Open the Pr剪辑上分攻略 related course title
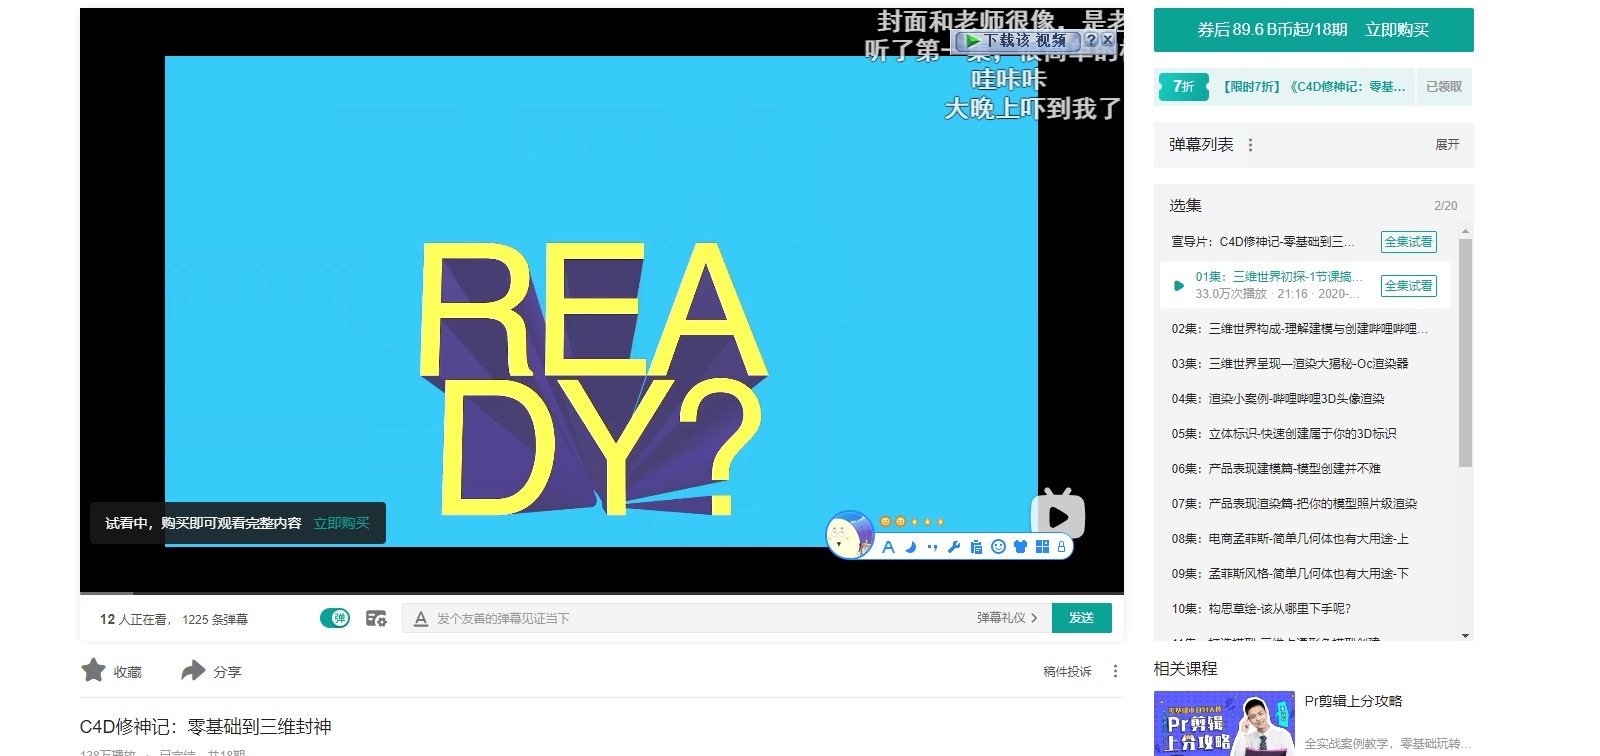Viewport: 1600px width, 756px height. pyautogui.click(x=1353, y=701)
